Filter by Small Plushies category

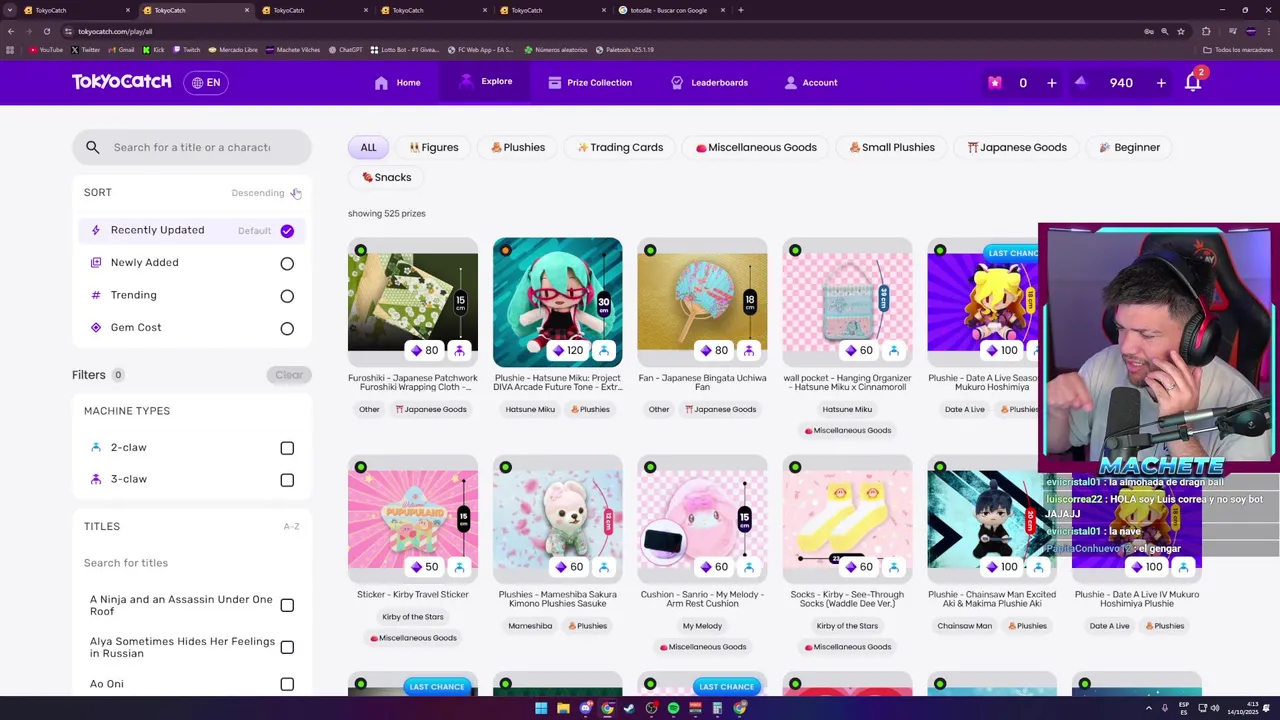click(891, 147)
